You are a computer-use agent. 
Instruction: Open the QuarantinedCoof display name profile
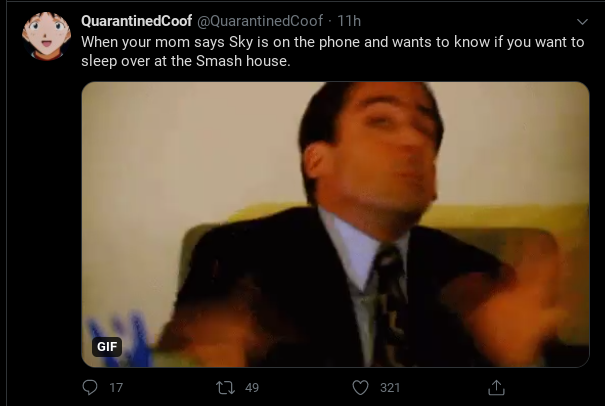(137, 21)
